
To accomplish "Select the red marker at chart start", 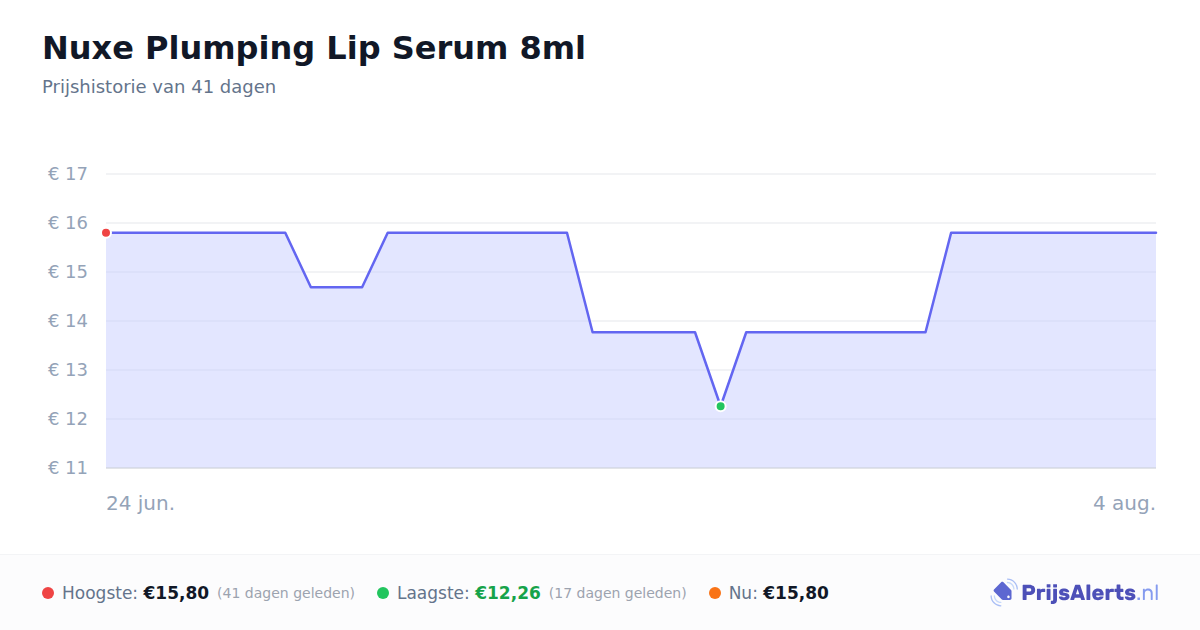I will pos(106,233).
